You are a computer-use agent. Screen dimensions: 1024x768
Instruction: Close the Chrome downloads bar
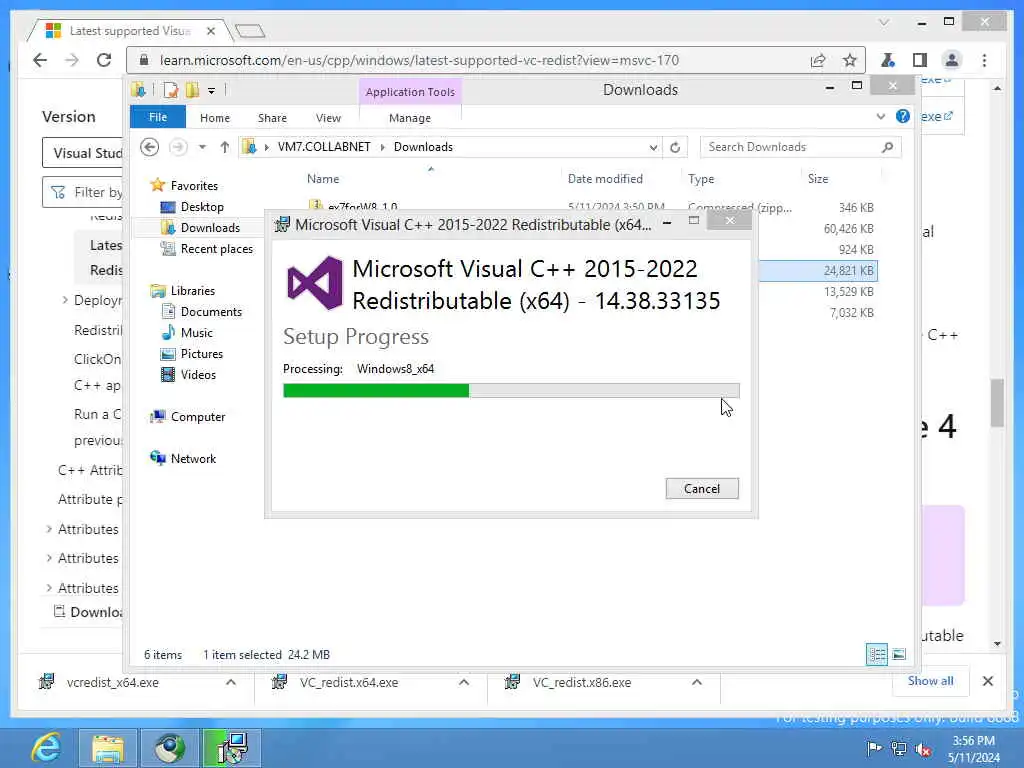(987, 681)
